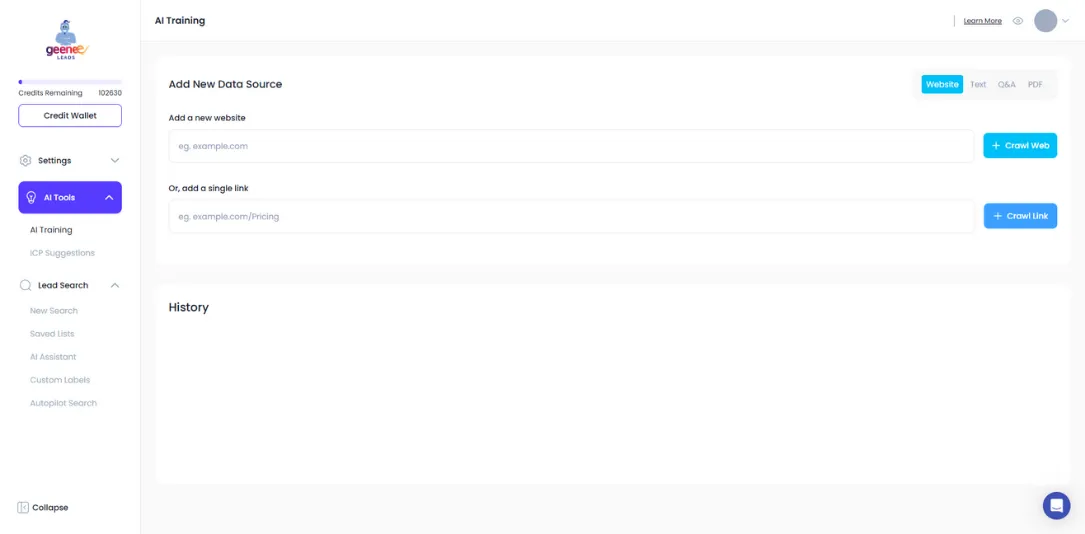
Task: Open the Learn More link
Action: (982, 21)
